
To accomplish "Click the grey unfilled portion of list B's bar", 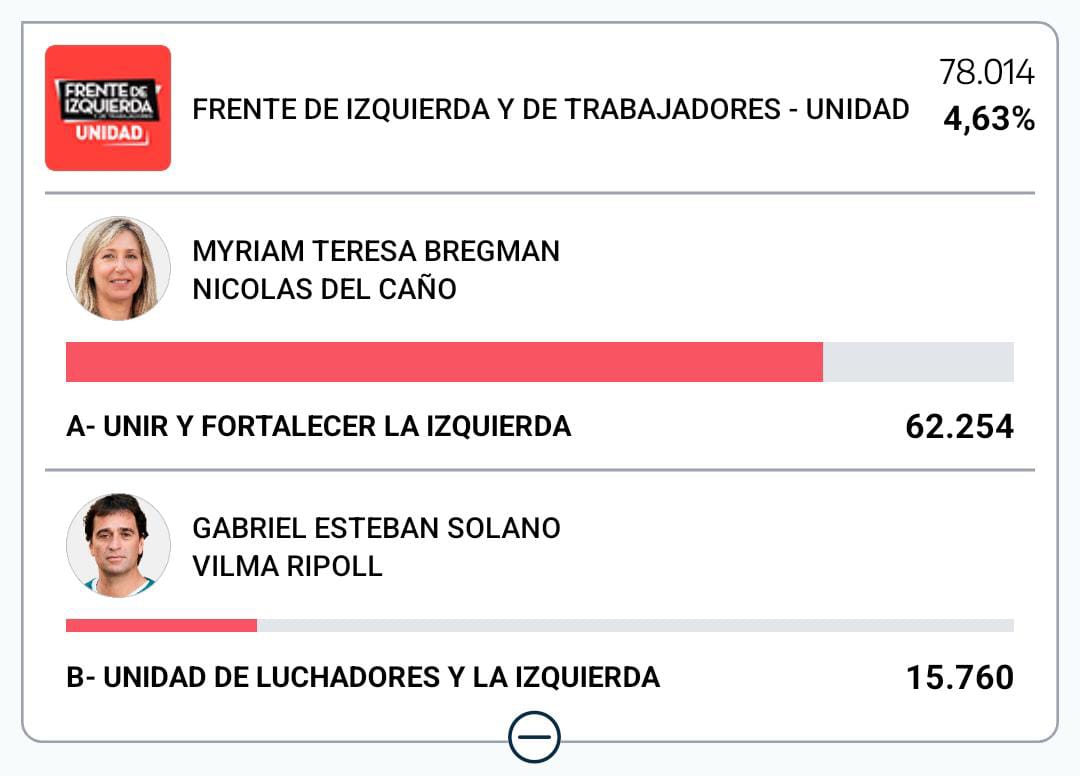I will tap(635, 625).
